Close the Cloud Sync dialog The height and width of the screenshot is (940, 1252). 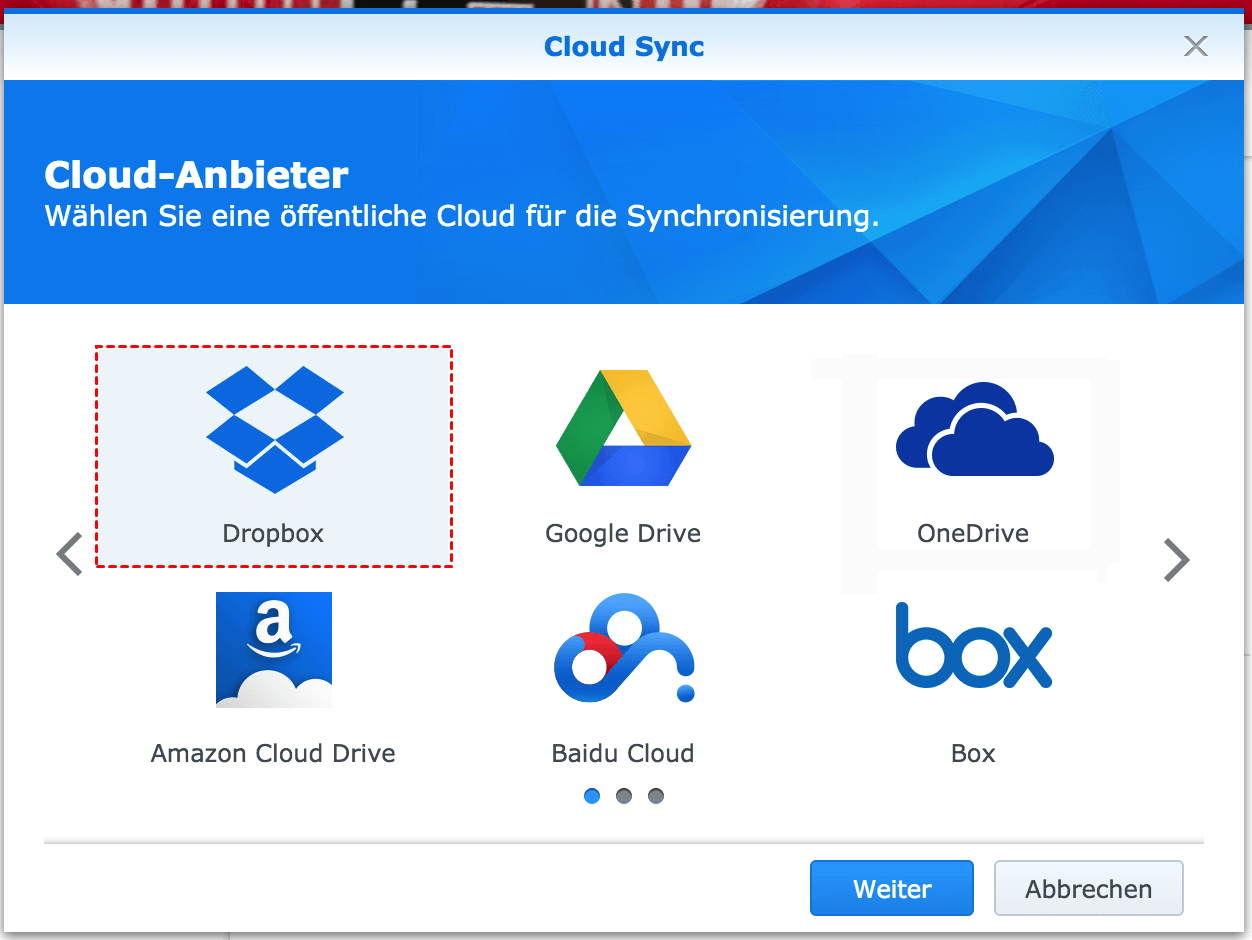click(x=1195, y=46)
